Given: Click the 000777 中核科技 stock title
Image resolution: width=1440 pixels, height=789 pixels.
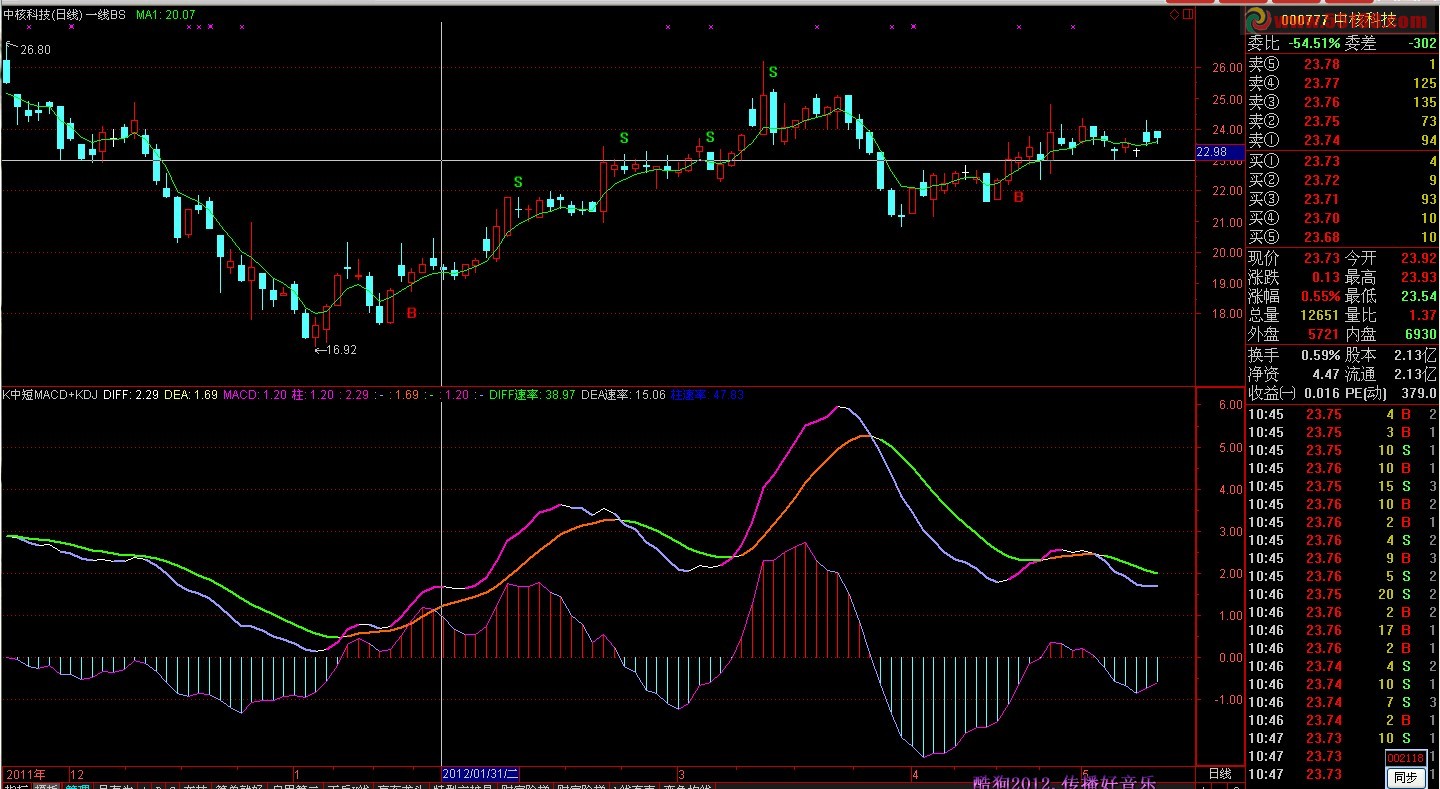Looking at the screenshot, I should 1339,20.
